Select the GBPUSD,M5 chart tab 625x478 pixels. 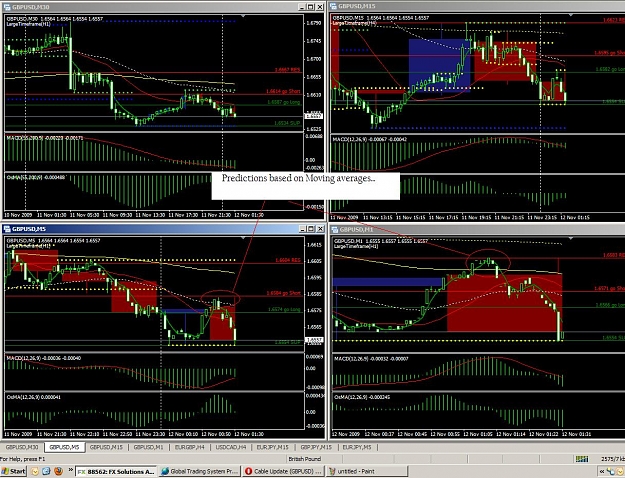point(64,447)
